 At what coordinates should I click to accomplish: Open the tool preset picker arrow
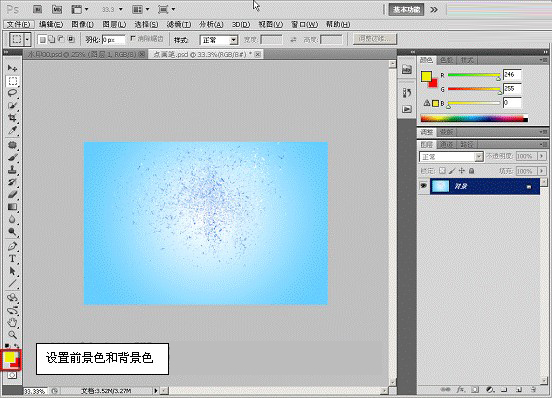click(x=27, y=39)
